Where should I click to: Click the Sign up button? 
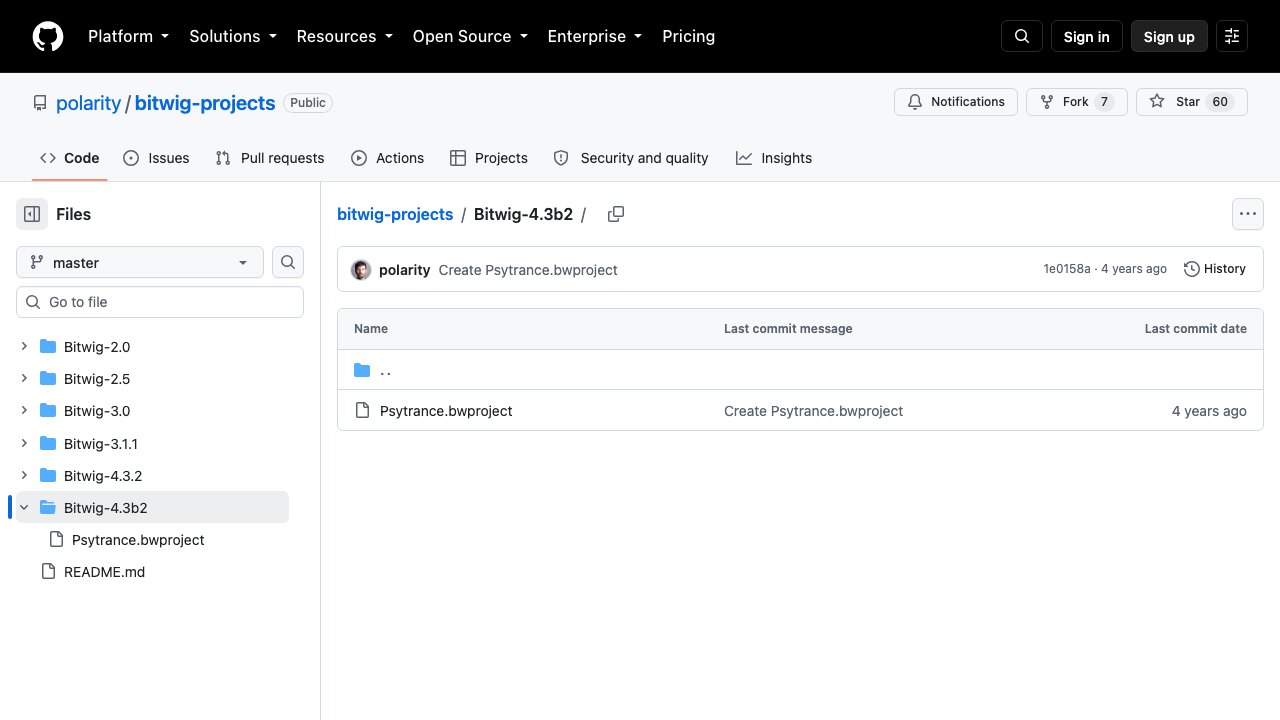(x=1169, y=36)
